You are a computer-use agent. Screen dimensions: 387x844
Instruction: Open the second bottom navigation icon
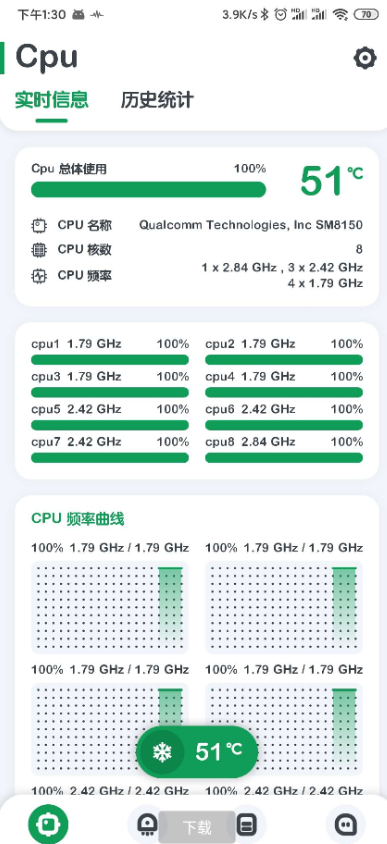147,824
